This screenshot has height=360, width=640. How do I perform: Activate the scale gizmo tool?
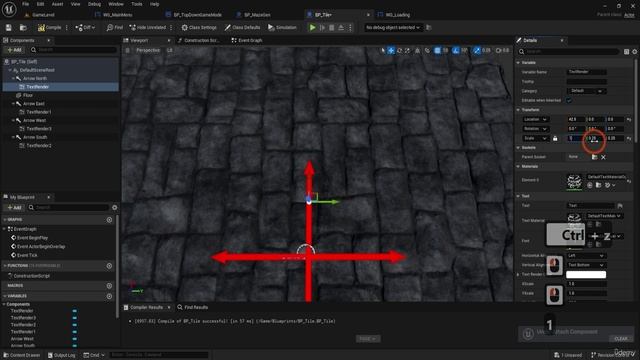(407, 51)
